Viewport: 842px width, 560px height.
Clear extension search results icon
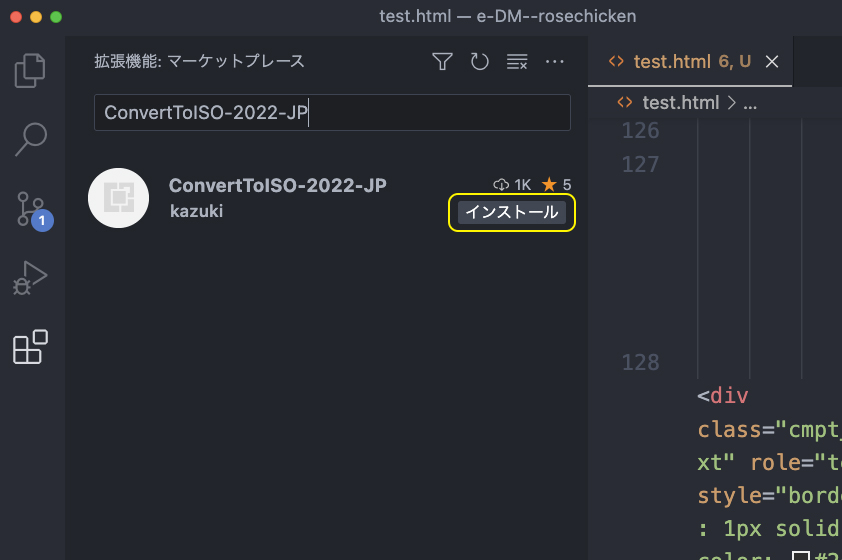point(517,62)
